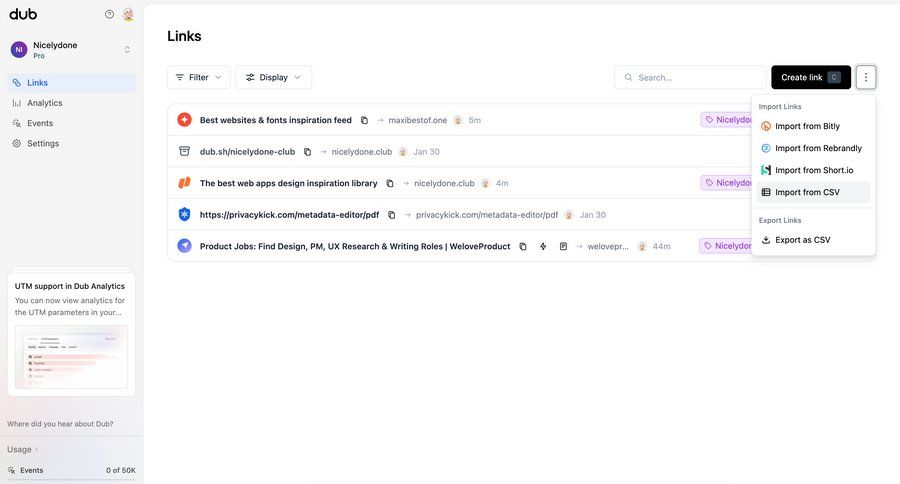The image size is (900, 484).
Task: Open UTM support in Dub Analytics card
Action: coord(71,333)
